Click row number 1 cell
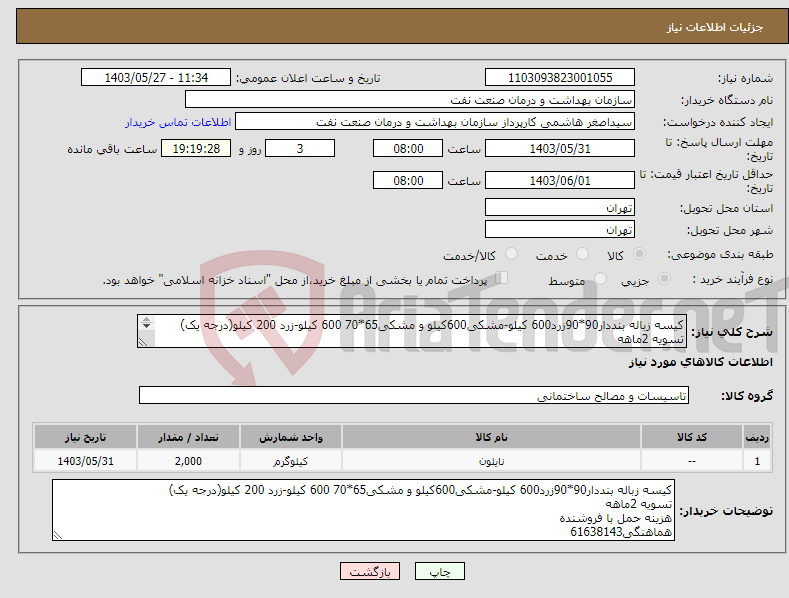Image resolution: width=789 pixels, height=598 pixels. [x=757, y=461]
